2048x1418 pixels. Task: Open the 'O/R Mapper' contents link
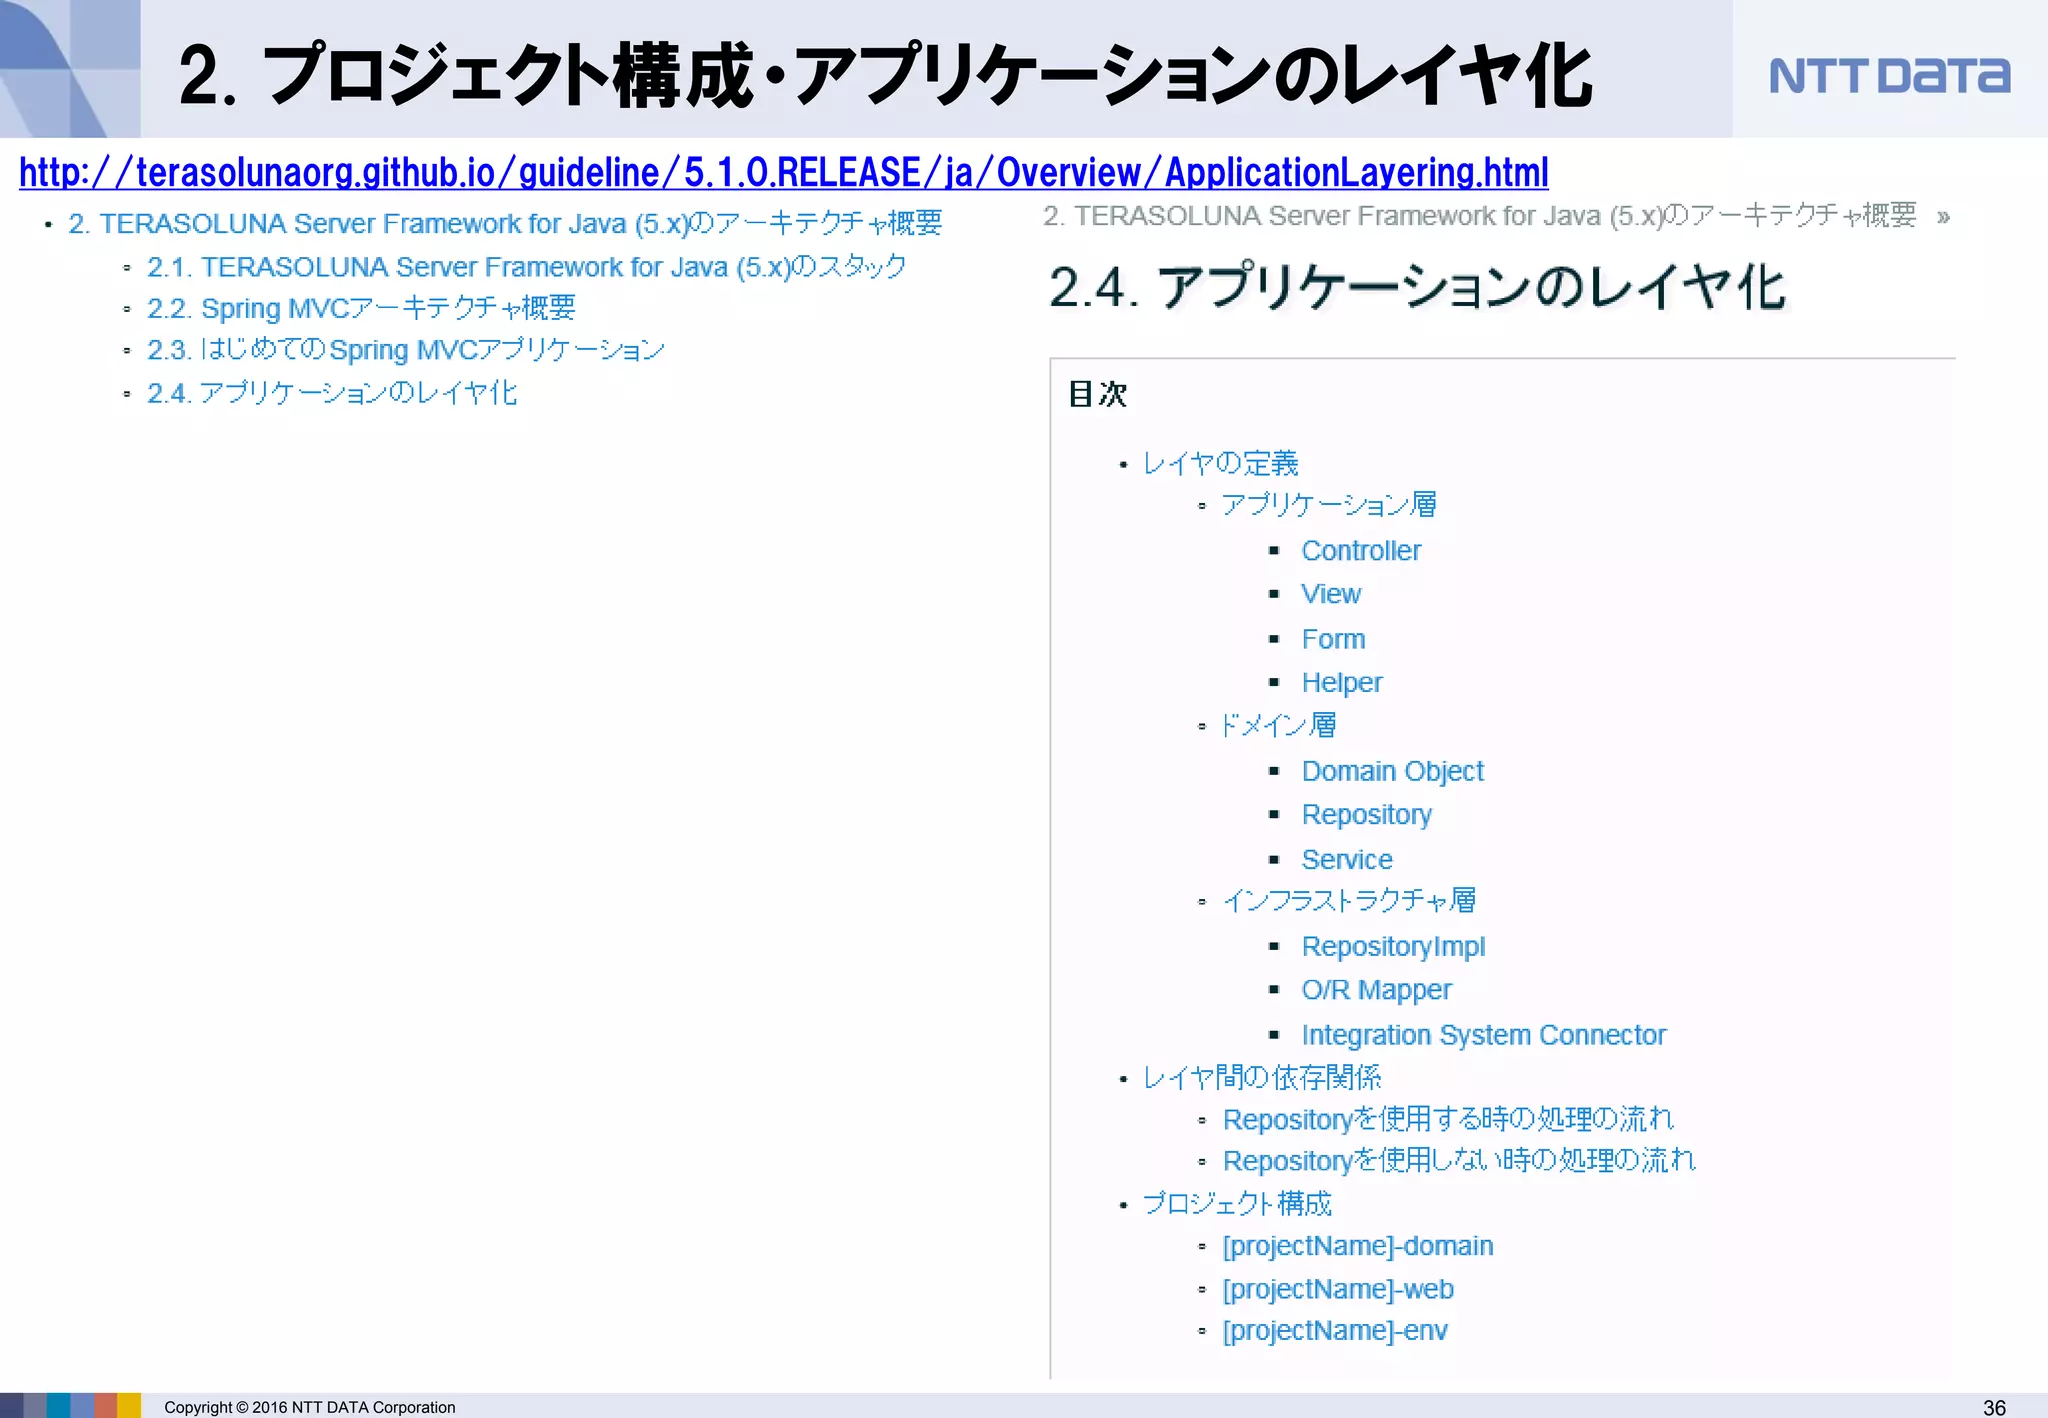point(1376,990)
